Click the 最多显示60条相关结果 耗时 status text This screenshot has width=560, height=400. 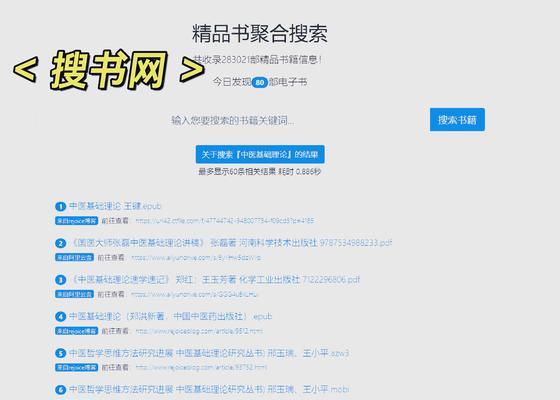pos(260,172)
